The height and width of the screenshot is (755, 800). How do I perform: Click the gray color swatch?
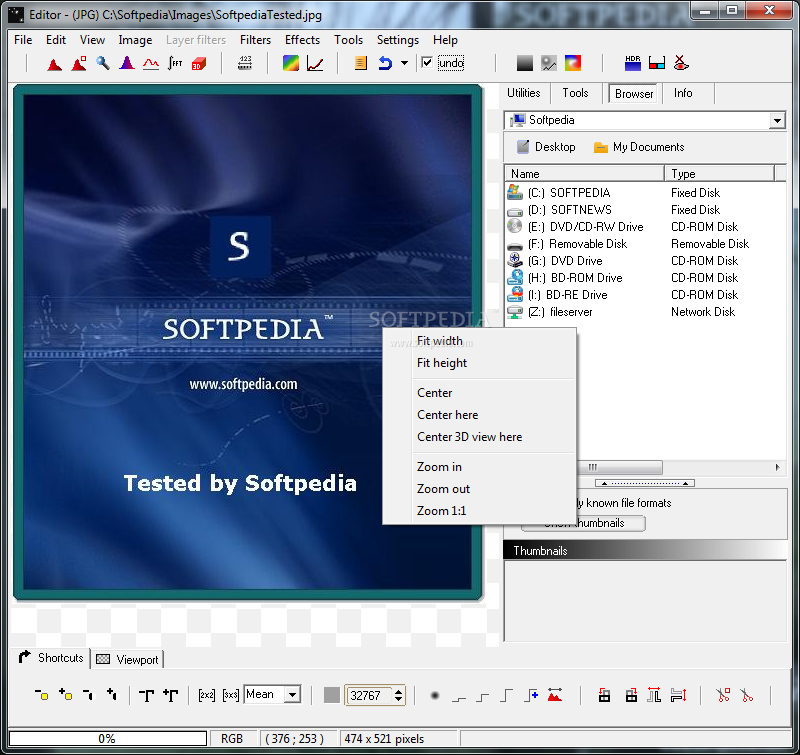(x=332, y=695)
